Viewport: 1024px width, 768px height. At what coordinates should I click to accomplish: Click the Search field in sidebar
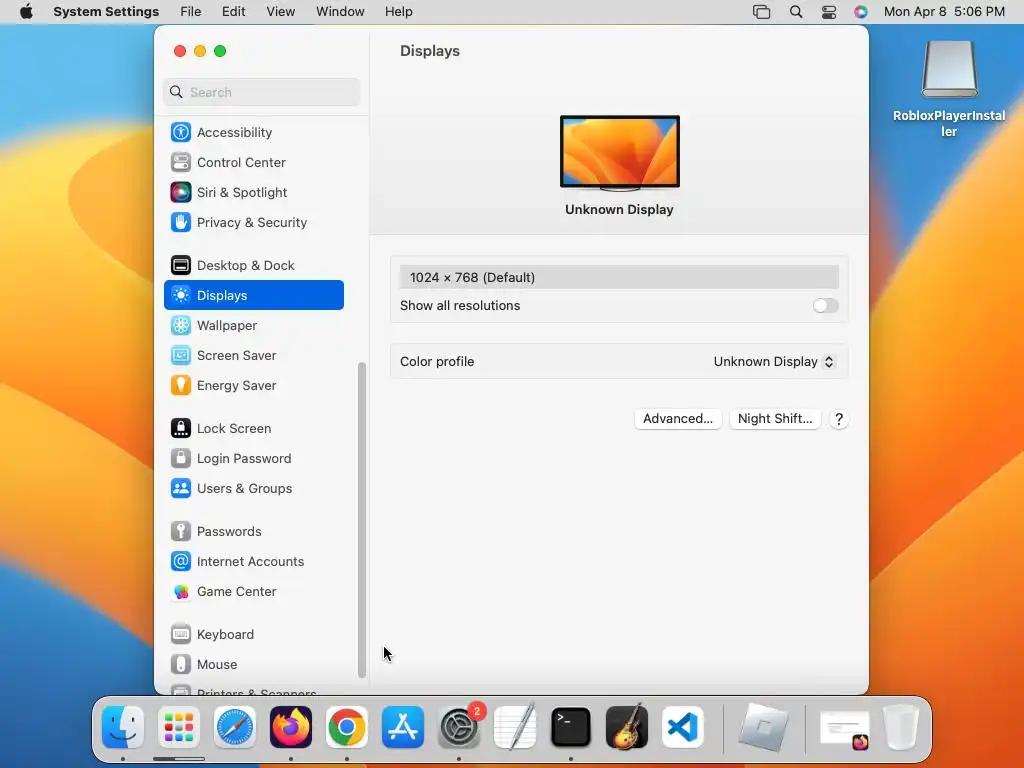[x=261, y=92]
